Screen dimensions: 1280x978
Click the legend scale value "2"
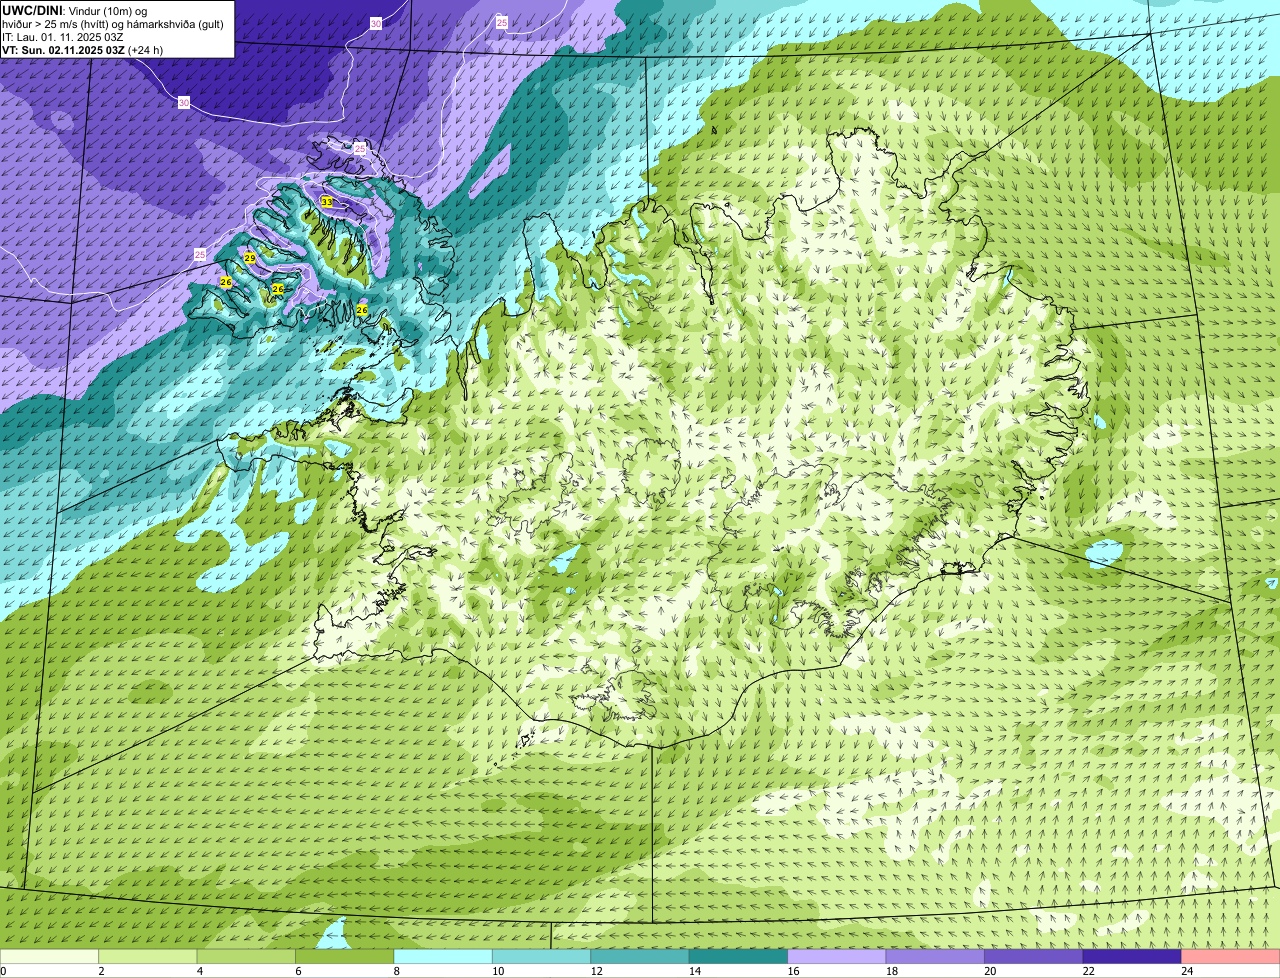101,971
